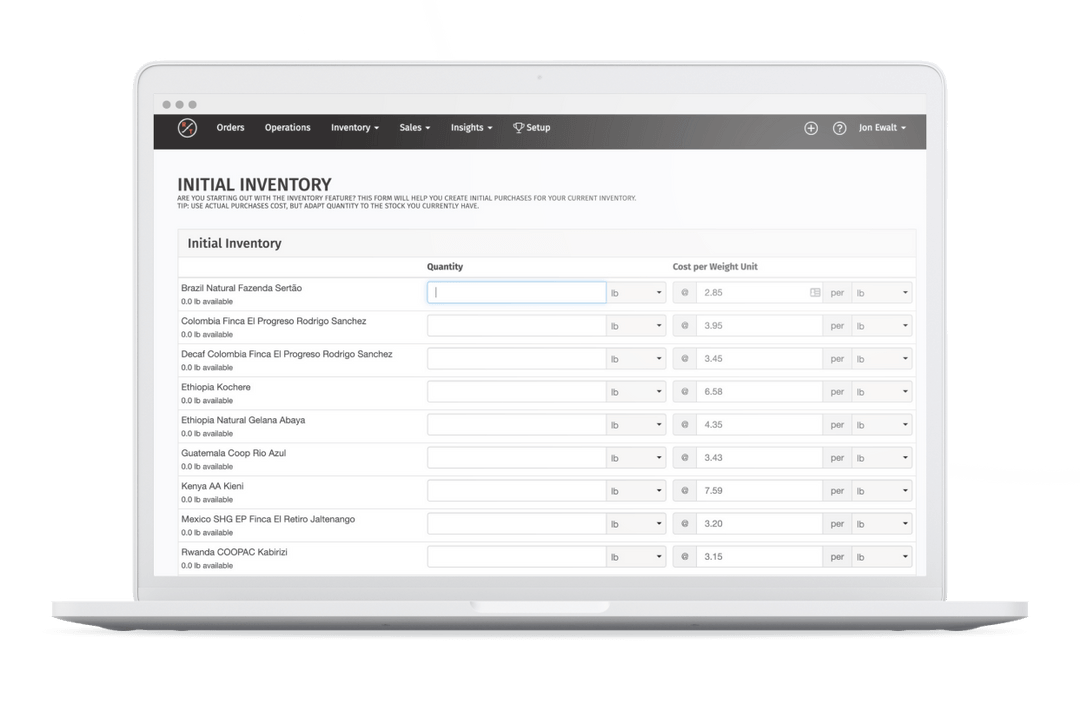Open the Insights dropdown
Image resolution: width=1080 pixels, height=705 pixels.
(470, 128)
